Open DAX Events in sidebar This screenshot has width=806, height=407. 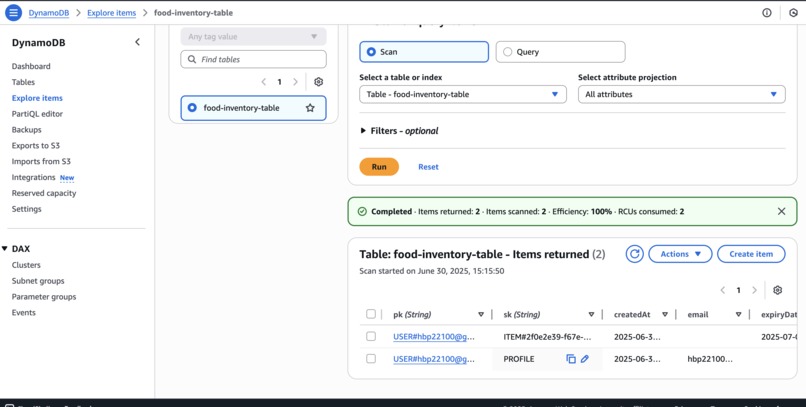point(24,312)
